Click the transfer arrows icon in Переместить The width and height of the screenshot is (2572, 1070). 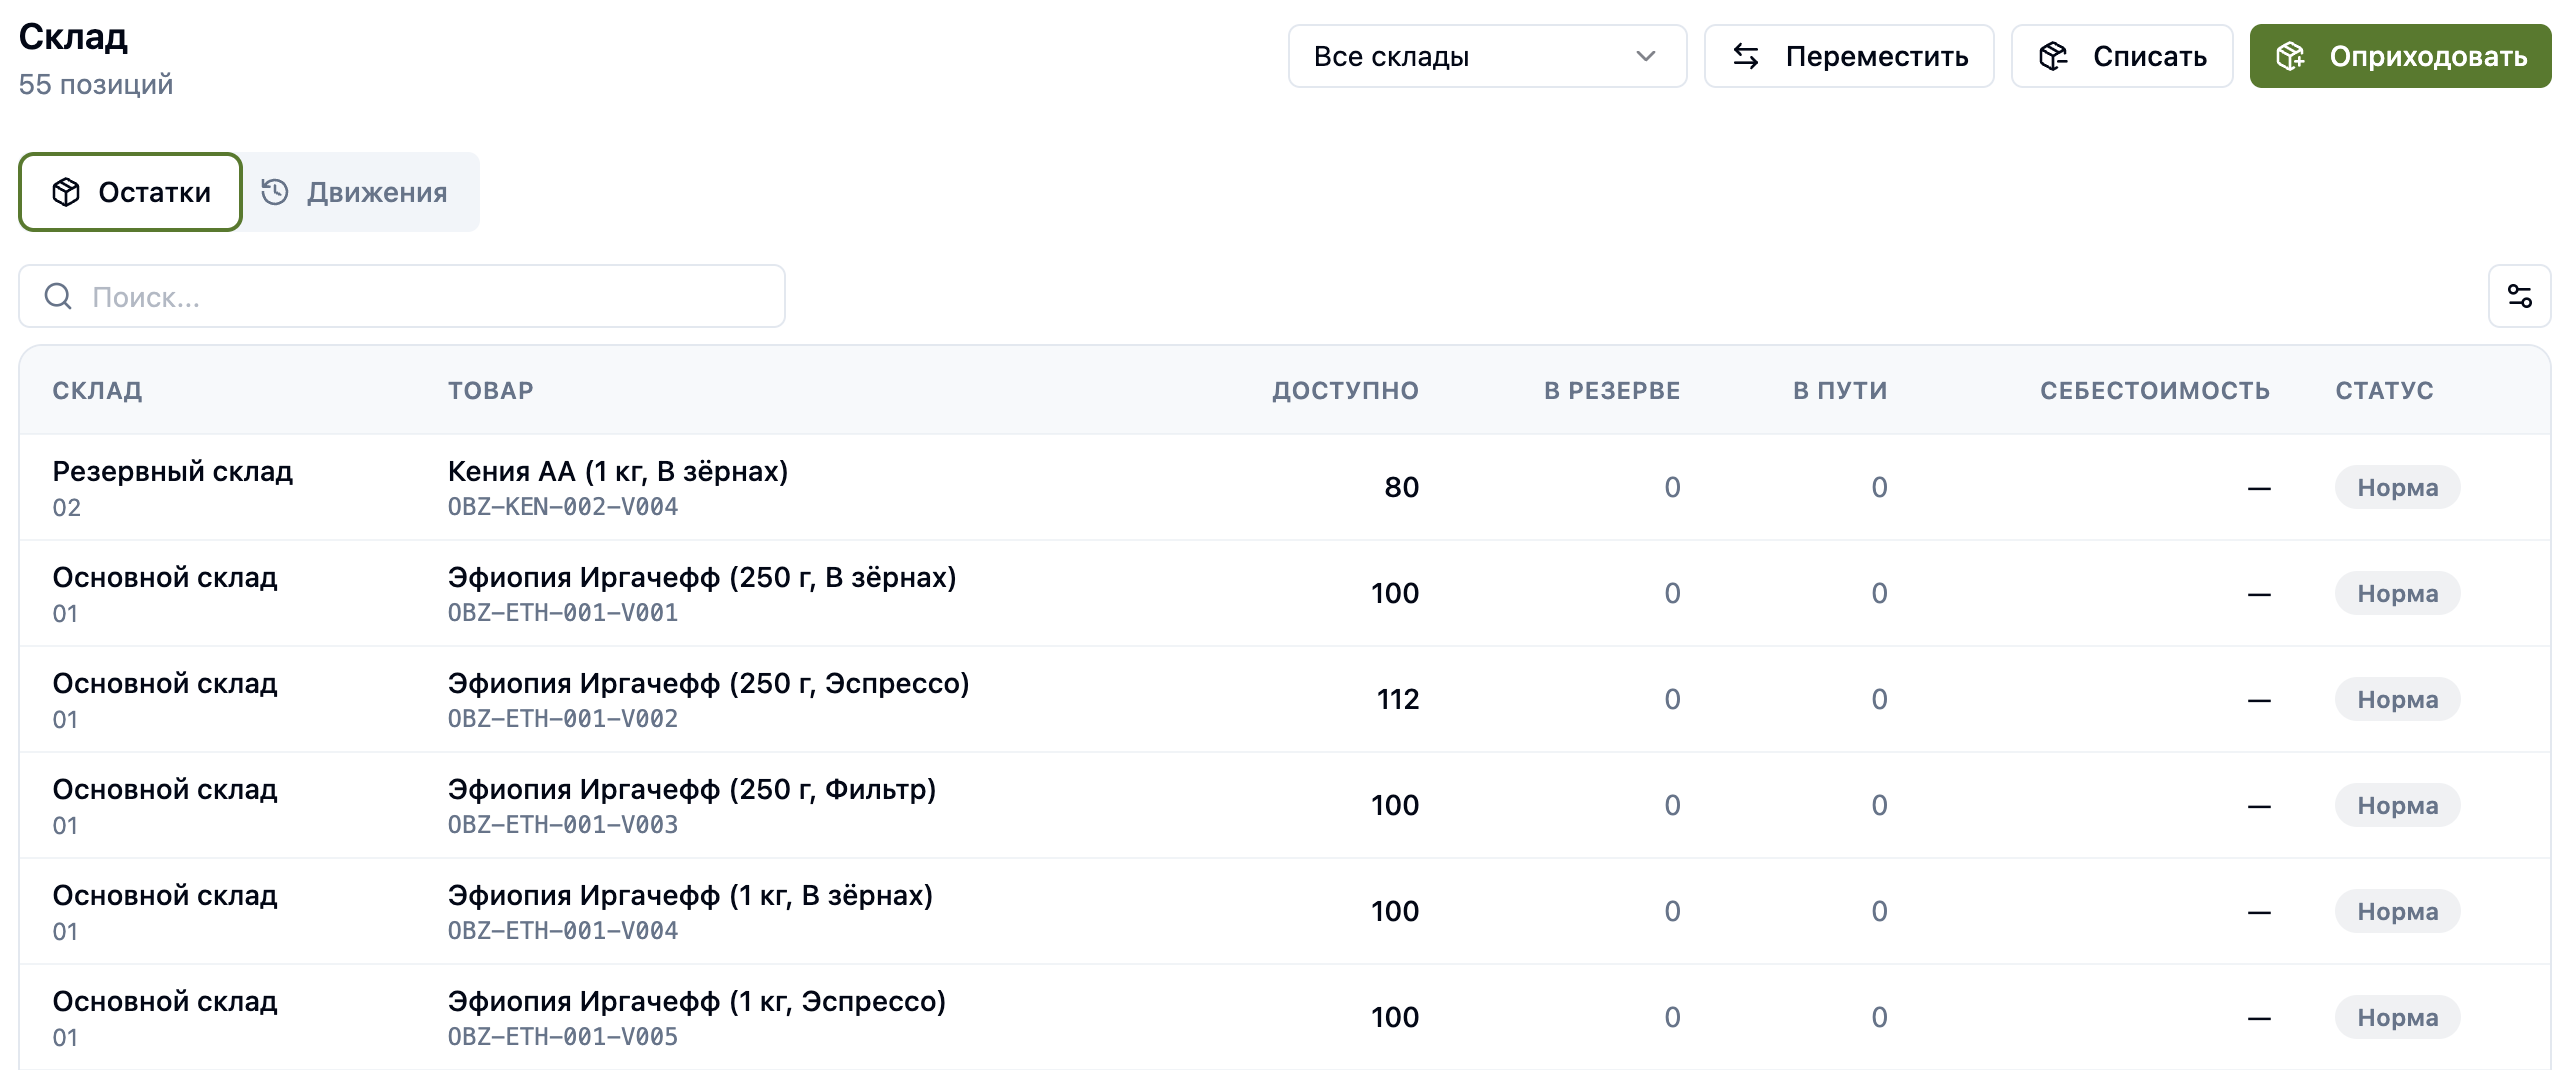(x=1746, y=56)
